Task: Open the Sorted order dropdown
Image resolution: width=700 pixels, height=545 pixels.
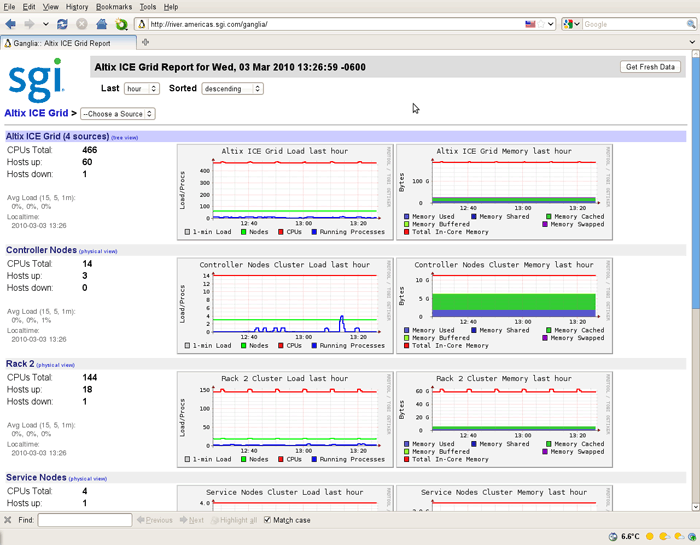Action: pos(232,88)
